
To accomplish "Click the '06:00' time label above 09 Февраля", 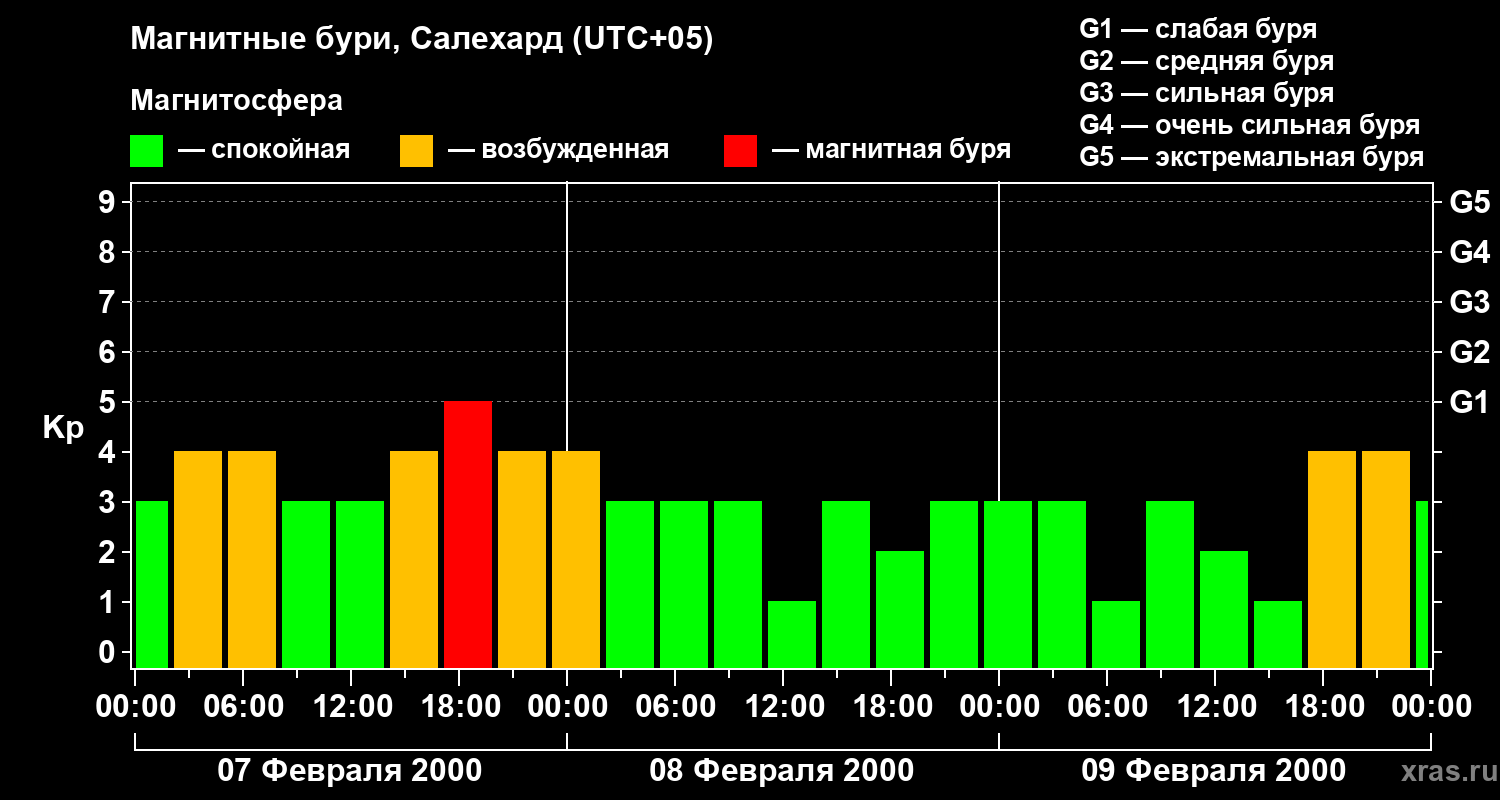I will tap(1107, 706).
